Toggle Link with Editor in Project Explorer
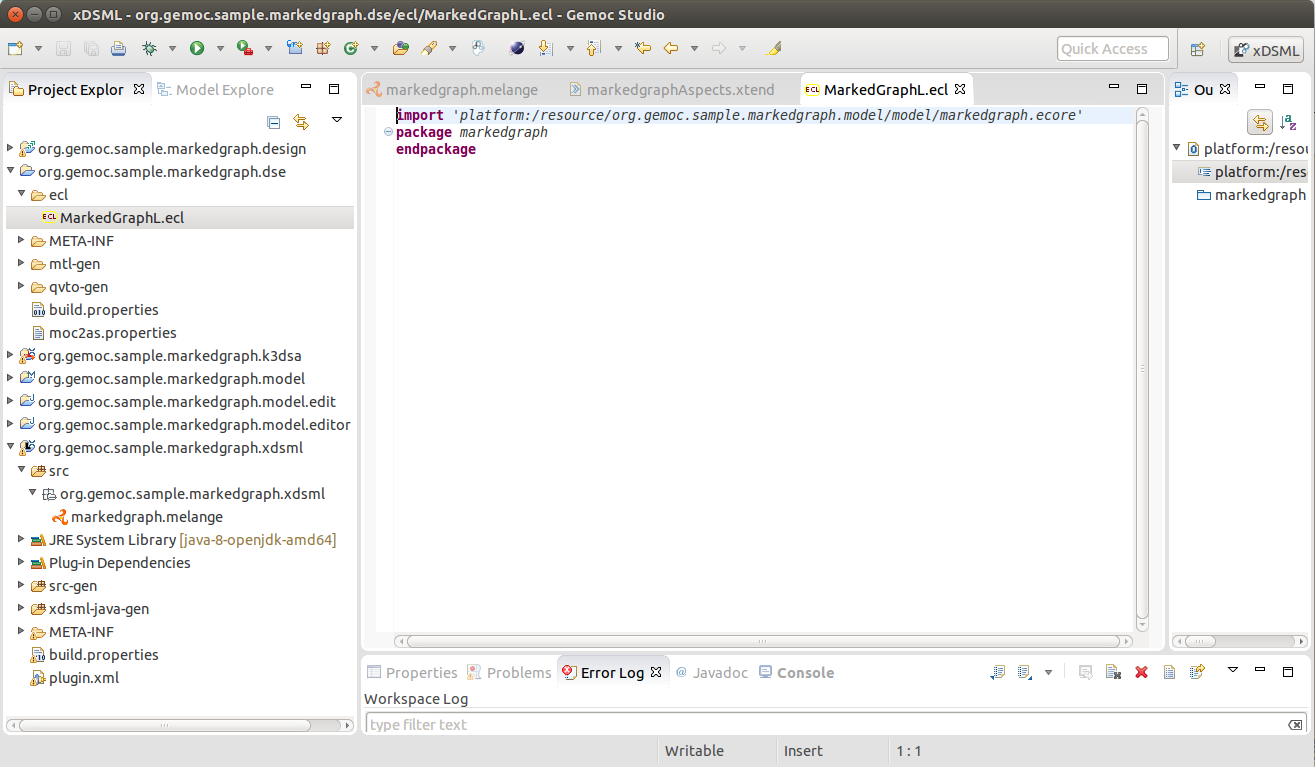Image resolution: width=1315 pixels, height=767 pixels. (301, 122)
